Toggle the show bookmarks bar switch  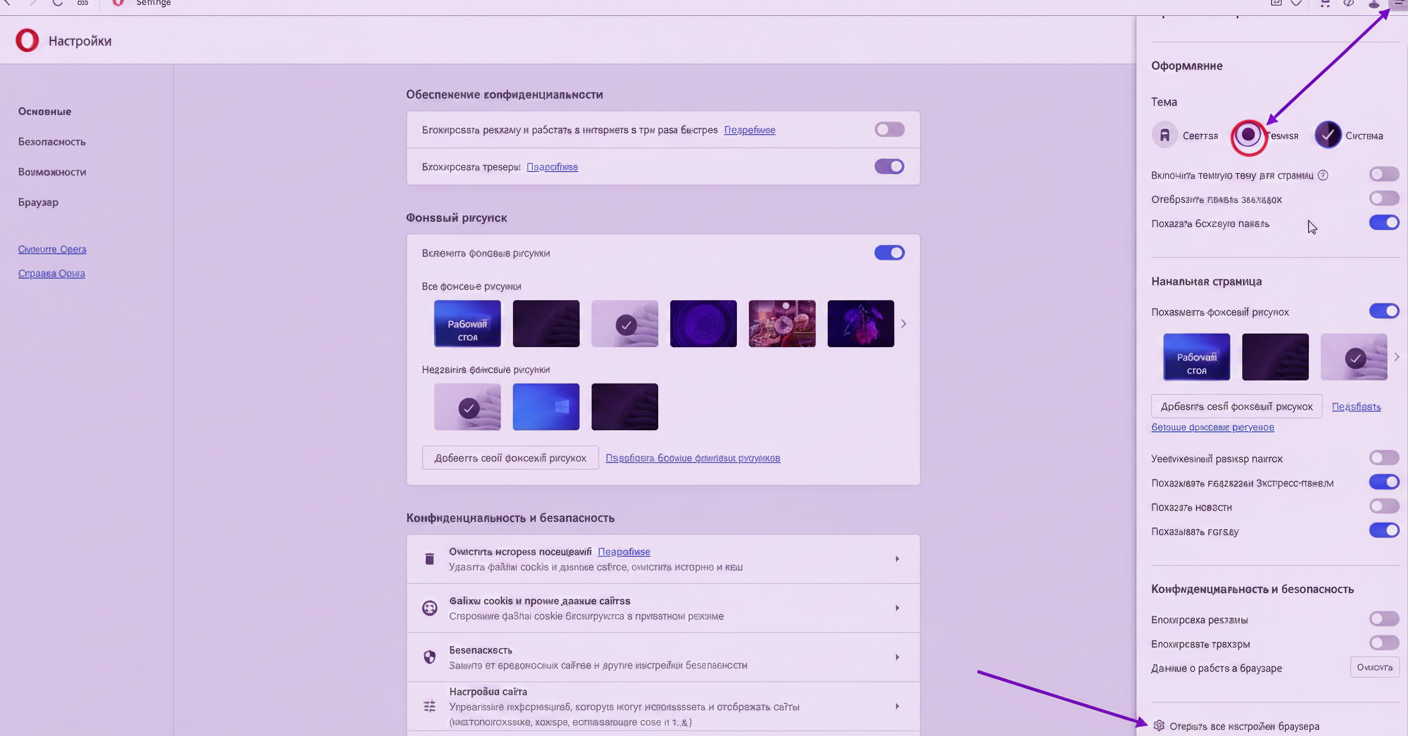(1384, 199)
